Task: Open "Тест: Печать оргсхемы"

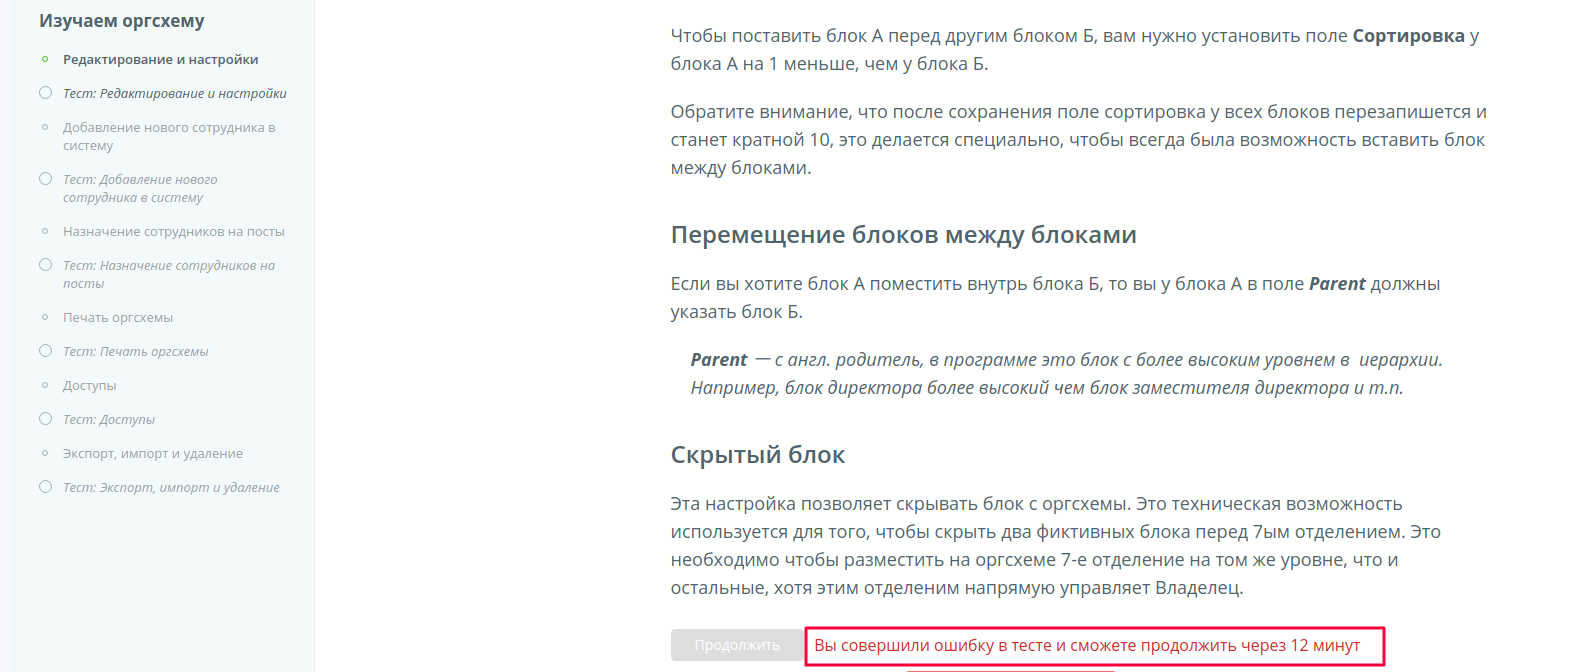Action: click(x=135, y=352)
